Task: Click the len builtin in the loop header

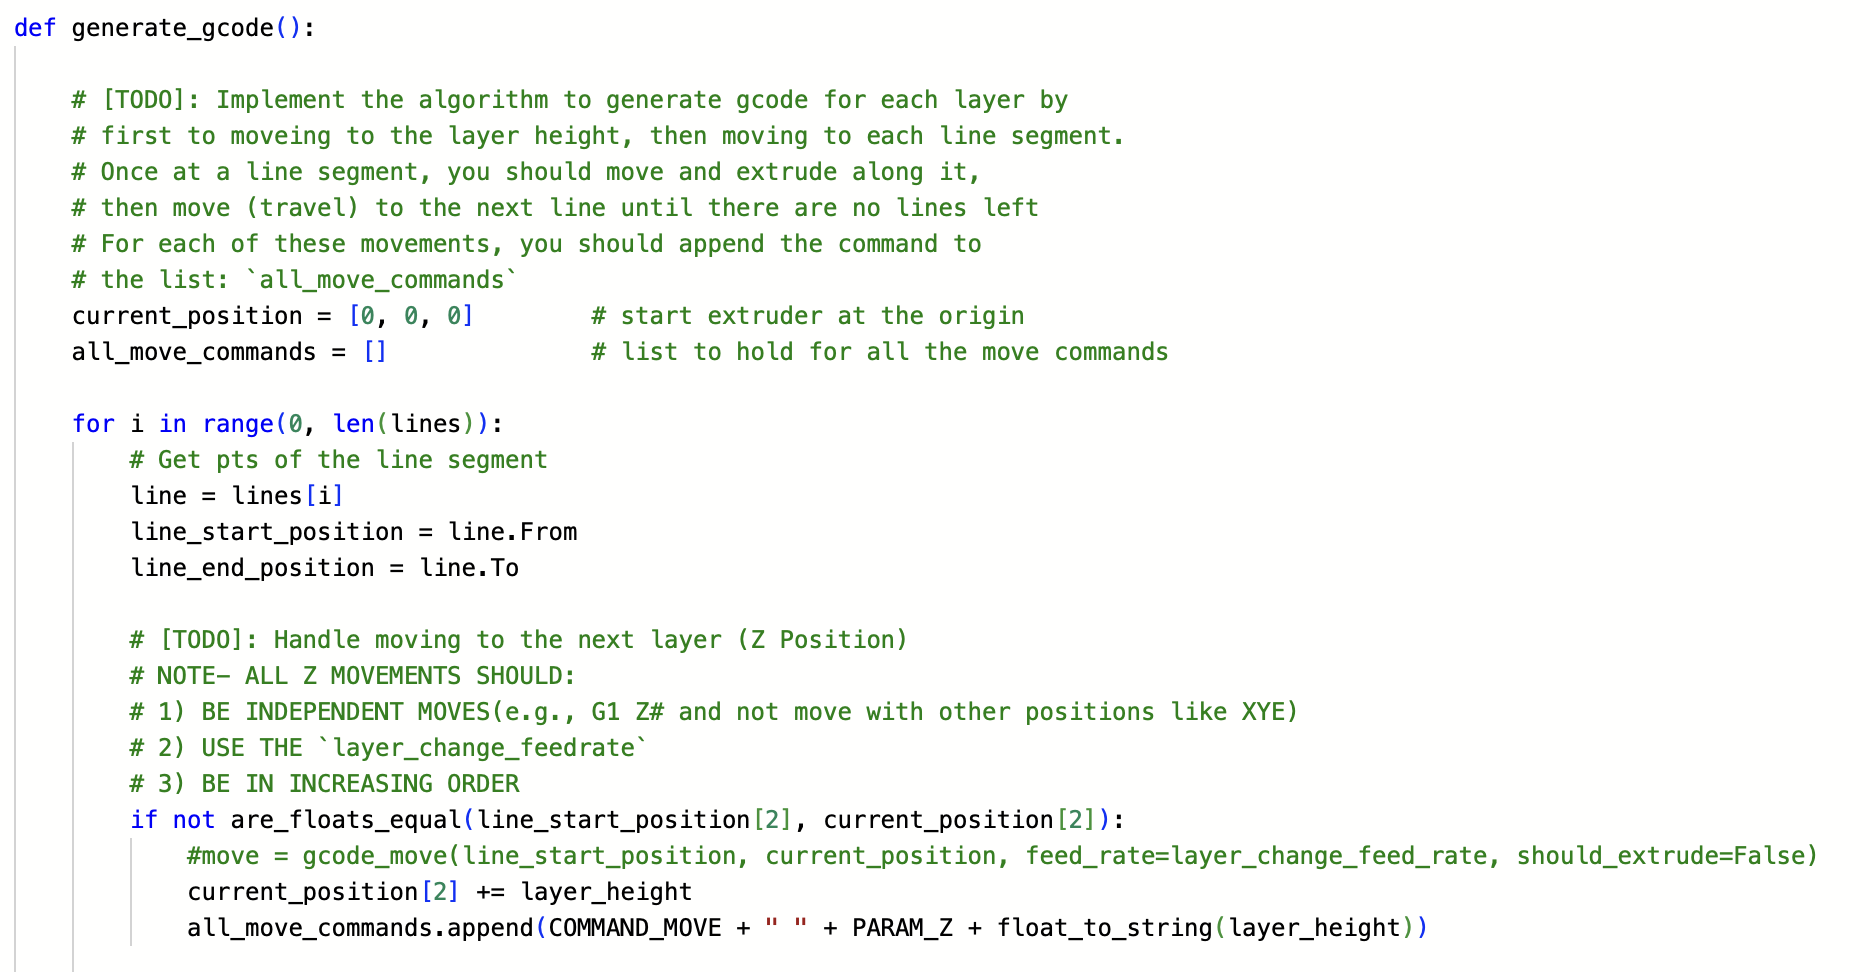Action: click(x=353, y=424)
